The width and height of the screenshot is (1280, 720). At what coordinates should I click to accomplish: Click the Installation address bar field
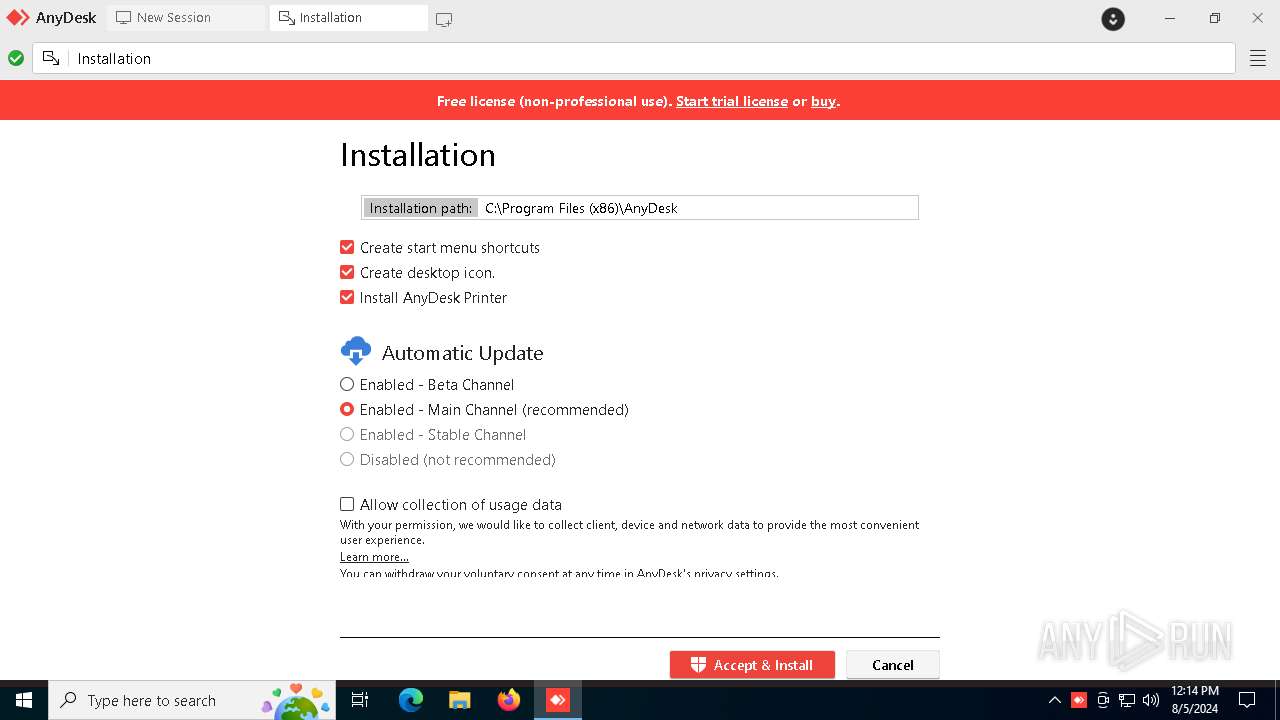click(634, 58)
